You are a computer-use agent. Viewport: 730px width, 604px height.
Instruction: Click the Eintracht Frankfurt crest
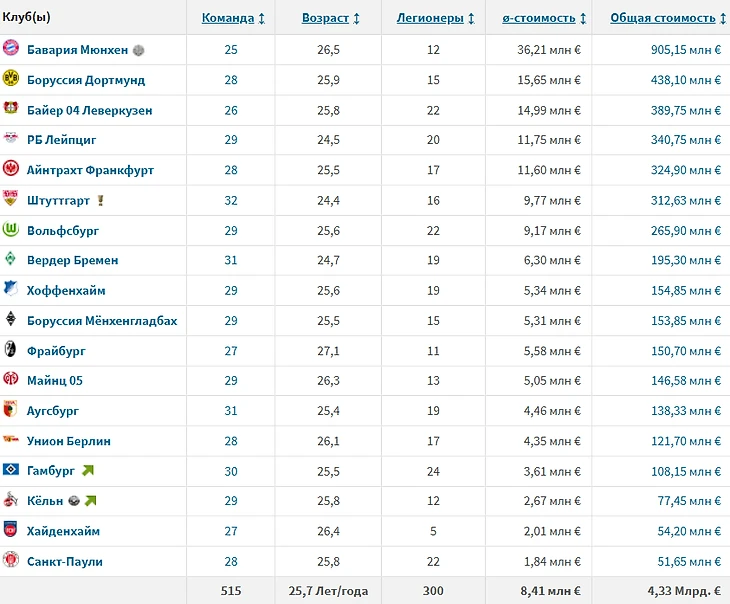pos(10,168)
